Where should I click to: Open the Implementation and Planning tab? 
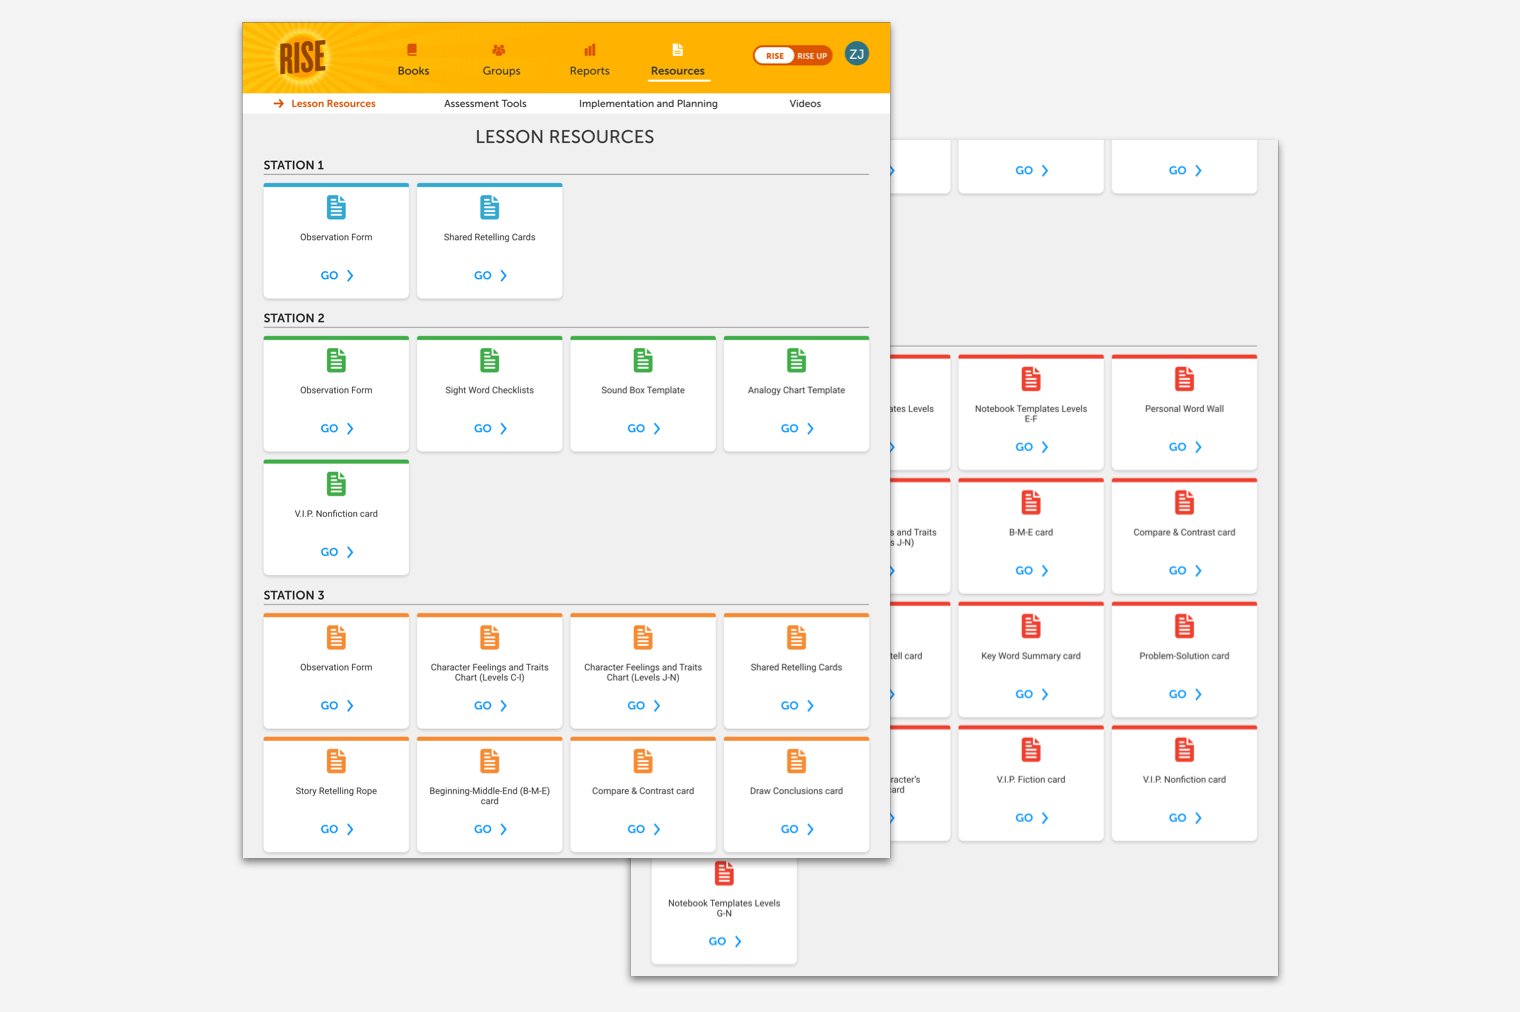(x=648, y=104)
